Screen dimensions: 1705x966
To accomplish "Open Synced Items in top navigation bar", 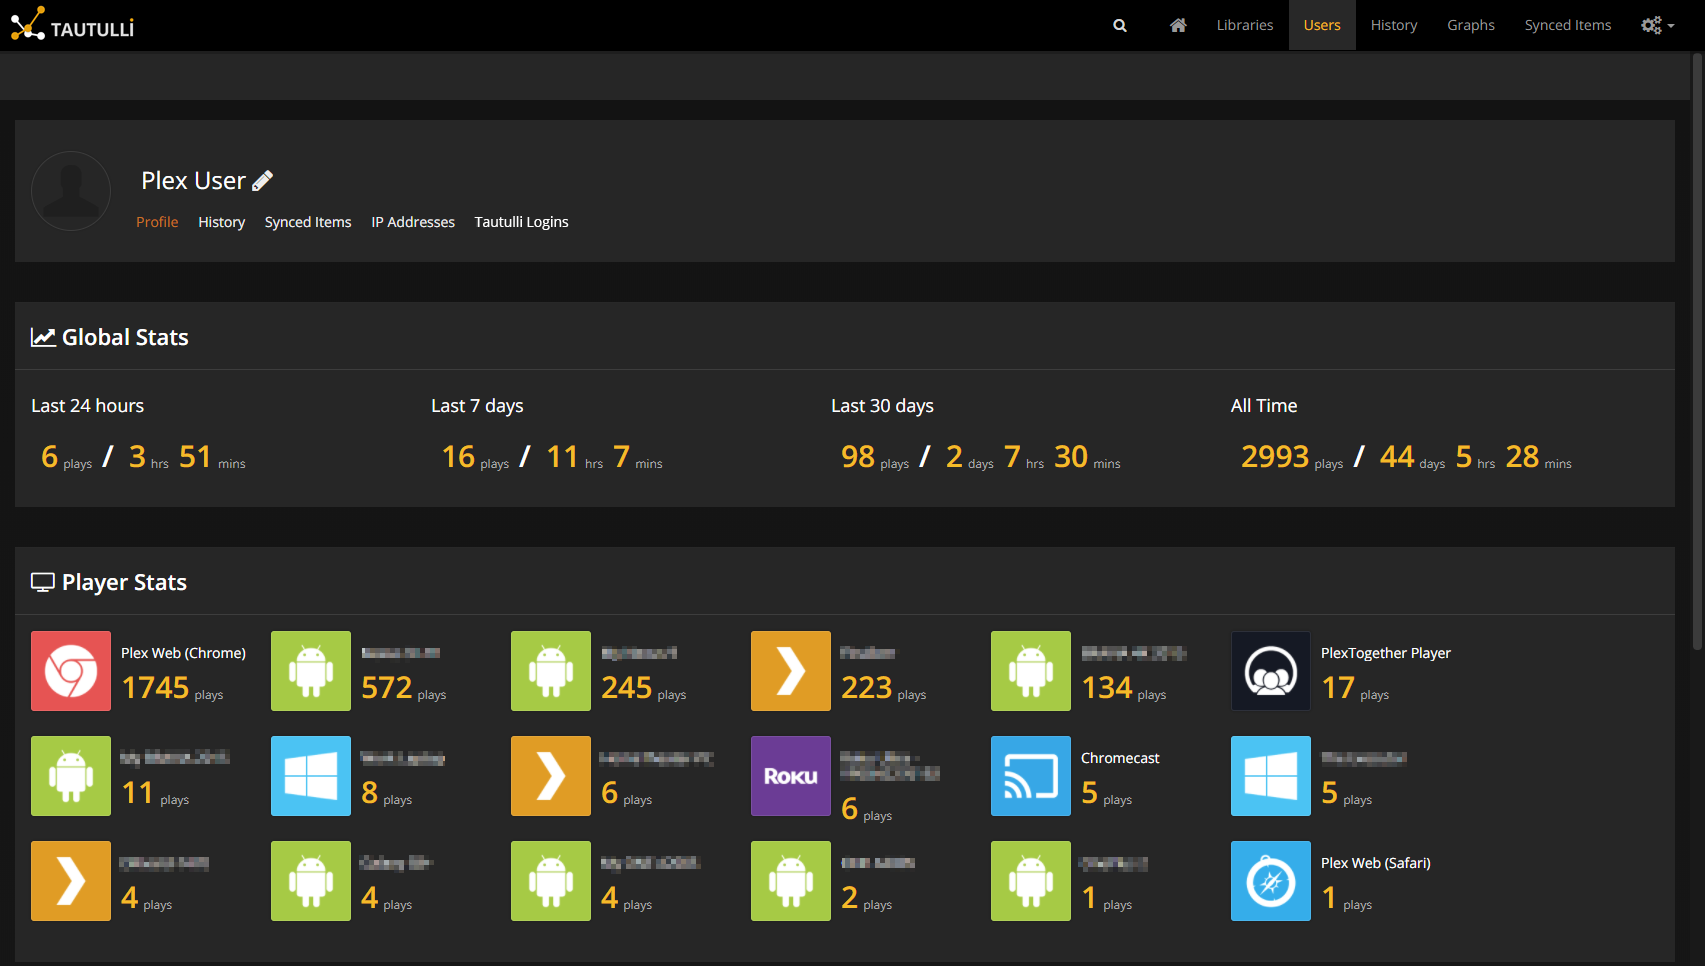I will click(x=1567, y=26).
